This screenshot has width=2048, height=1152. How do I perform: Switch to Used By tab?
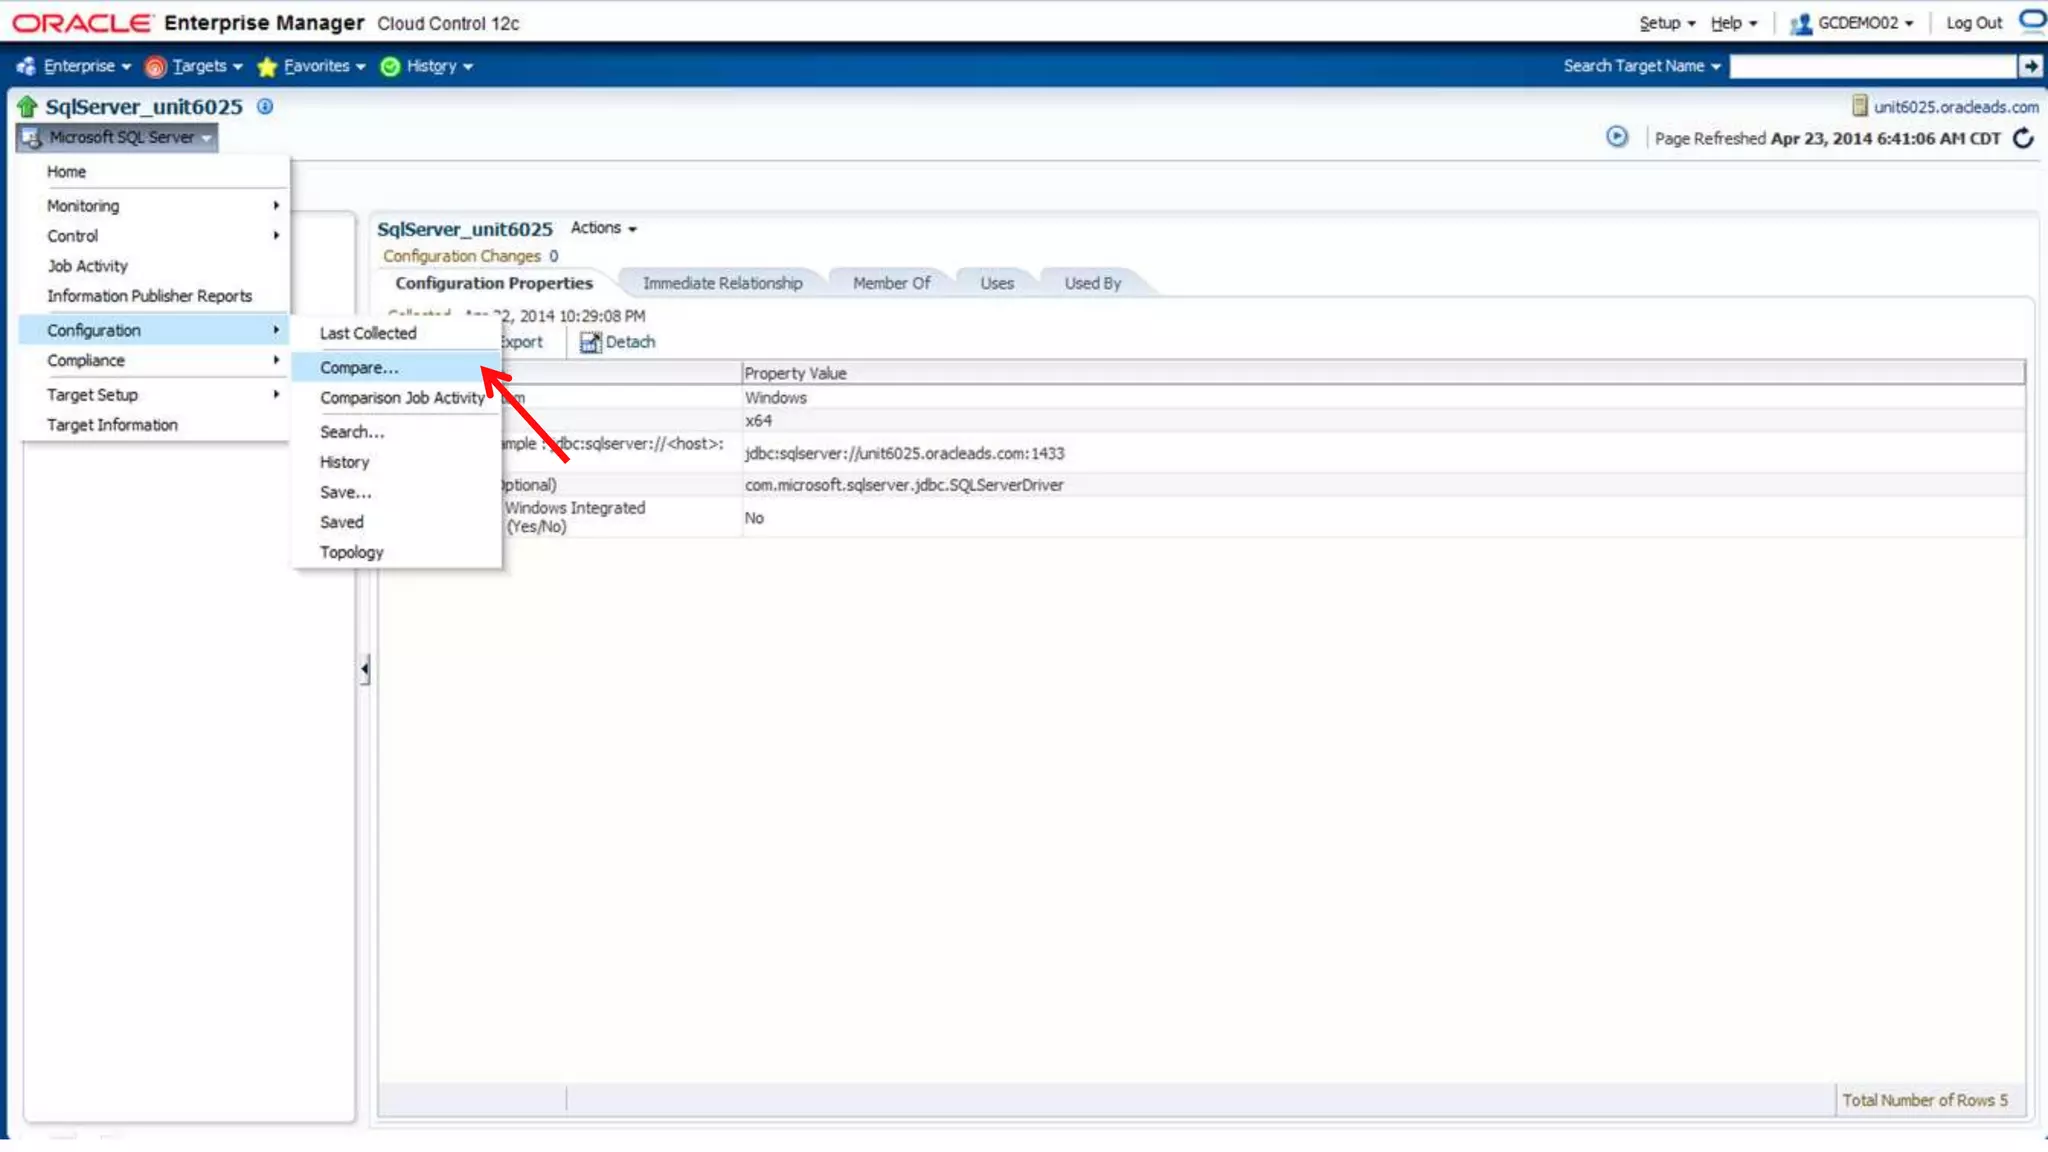pos(1092,283)
